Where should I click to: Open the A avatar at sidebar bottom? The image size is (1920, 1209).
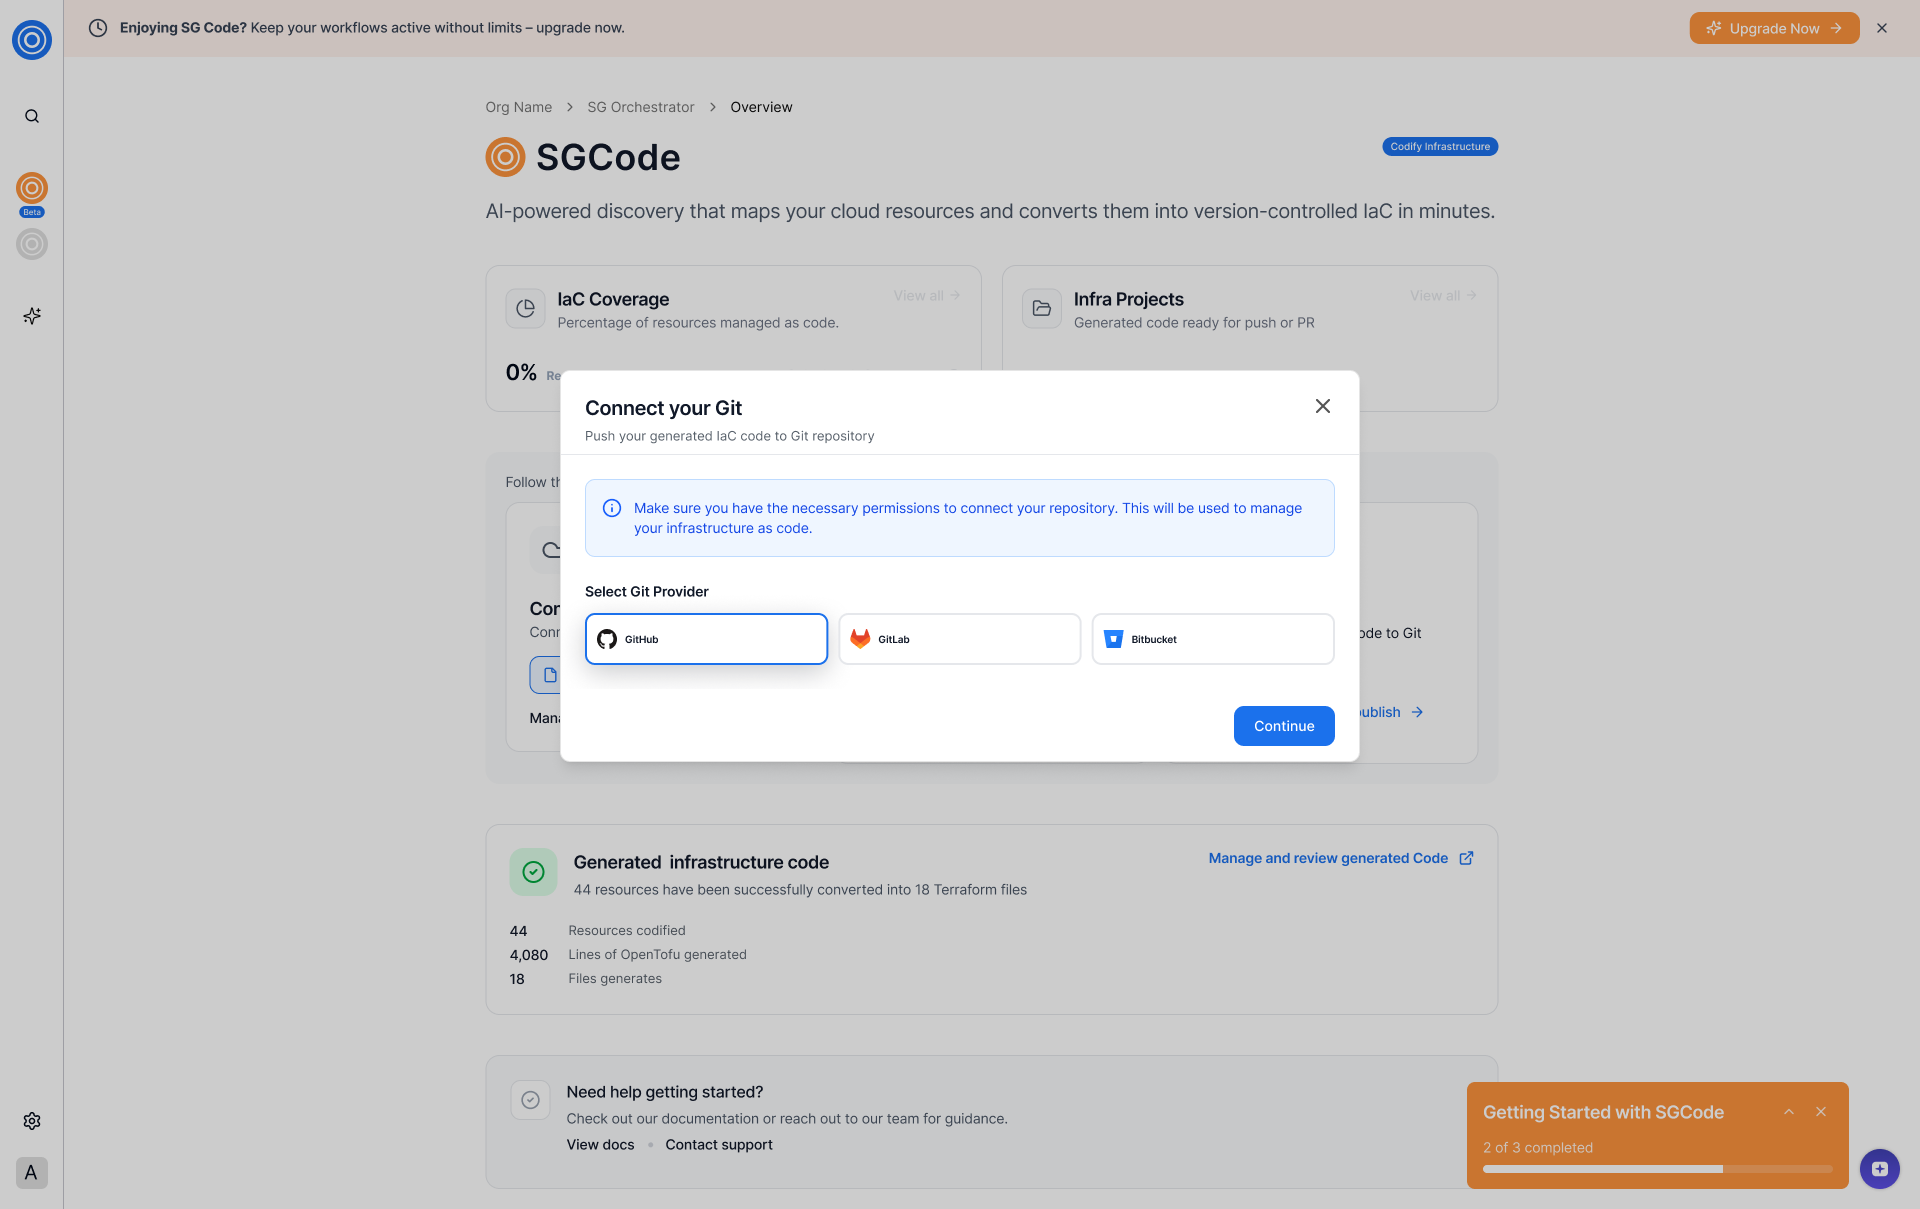tap(31, 1173)
